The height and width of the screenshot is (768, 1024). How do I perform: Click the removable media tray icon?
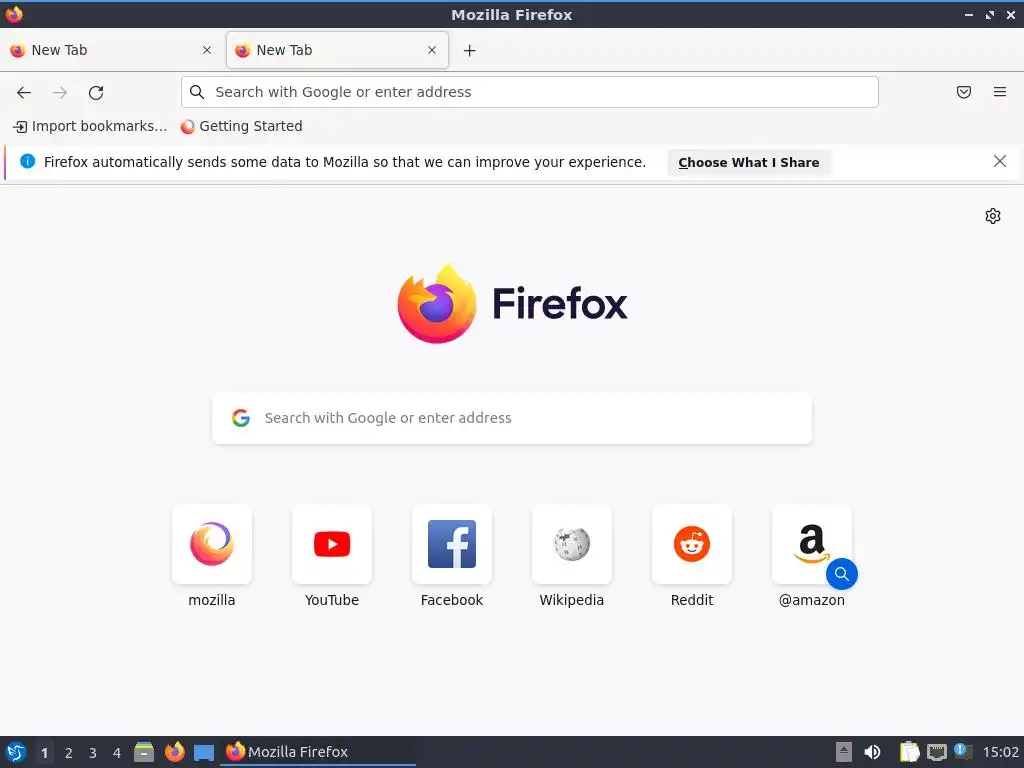844,752
